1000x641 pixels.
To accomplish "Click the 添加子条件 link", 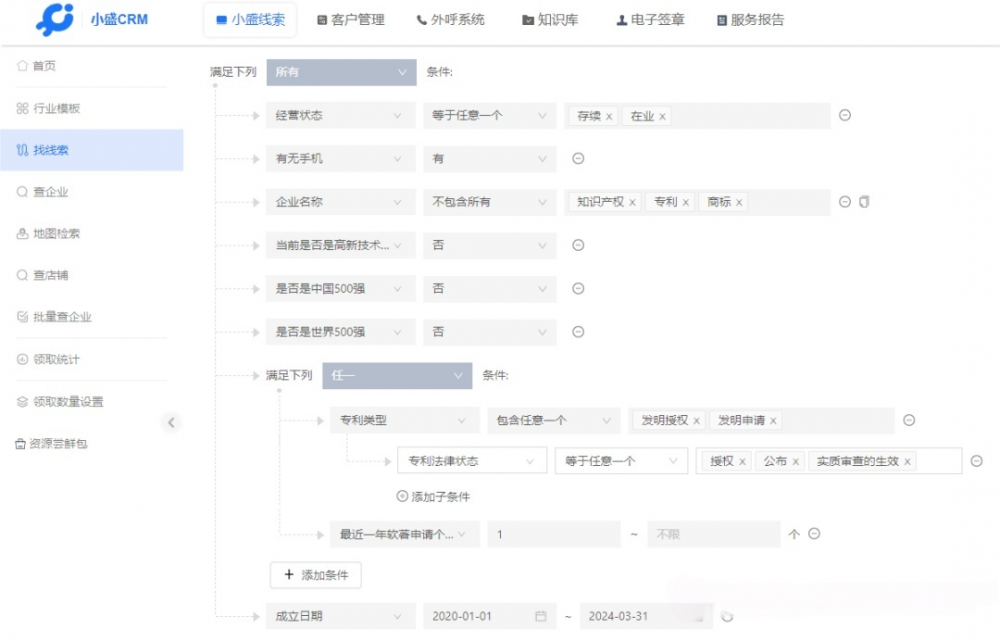I will coord(435,496).
